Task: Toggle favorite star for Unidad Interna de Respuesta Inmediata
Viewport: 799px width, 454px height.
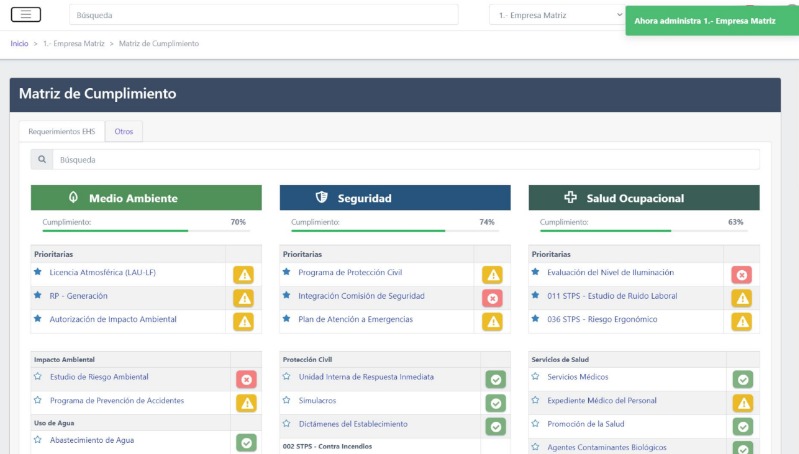Action: tap(287, 377)
